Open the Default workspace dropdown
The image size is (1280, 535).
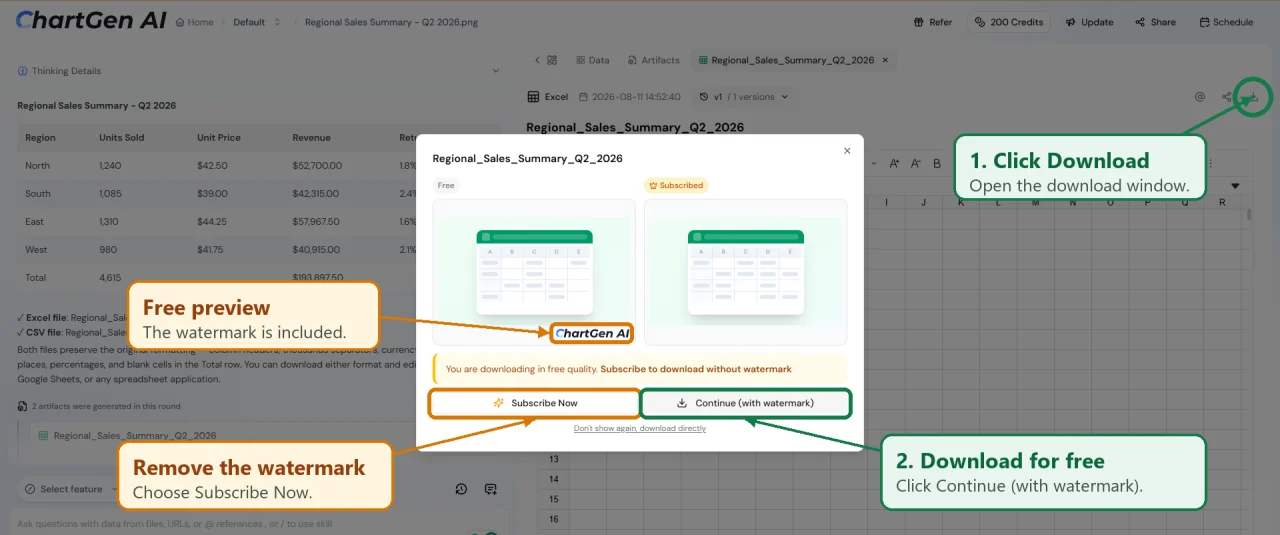pos(257,22)
